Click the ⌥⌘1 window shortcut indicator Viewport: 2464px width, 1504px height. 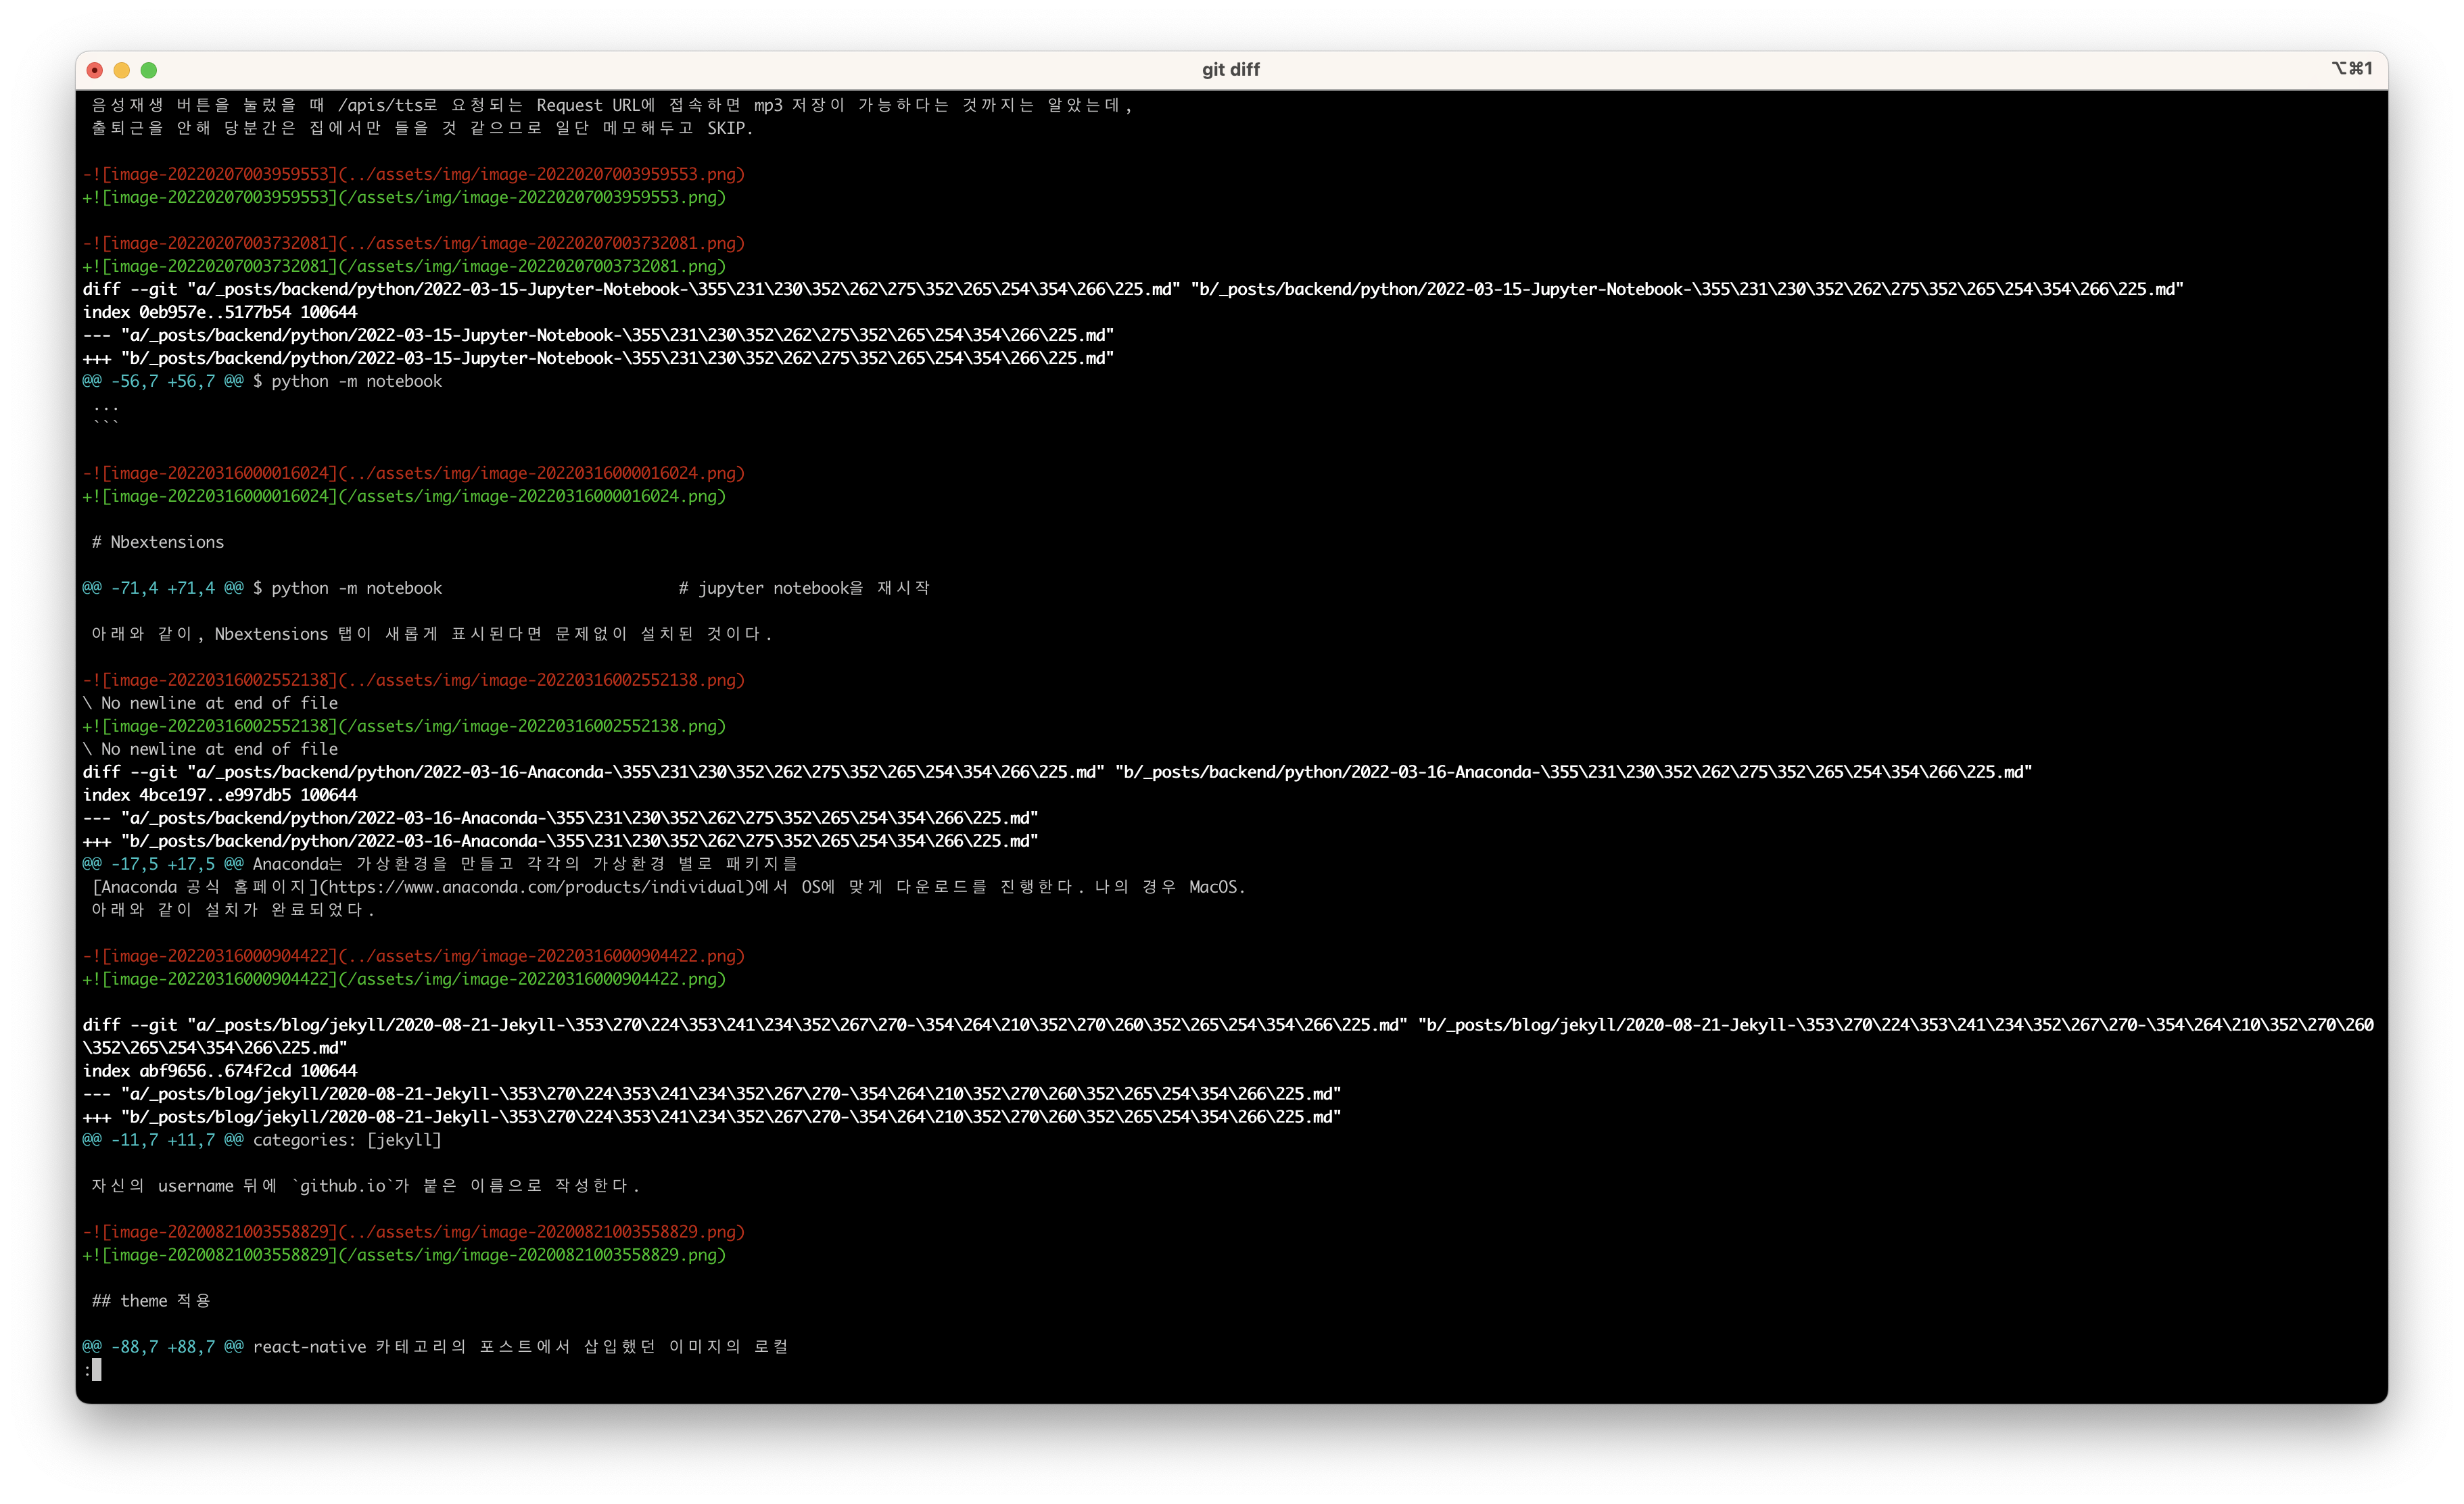[2351, 68]
